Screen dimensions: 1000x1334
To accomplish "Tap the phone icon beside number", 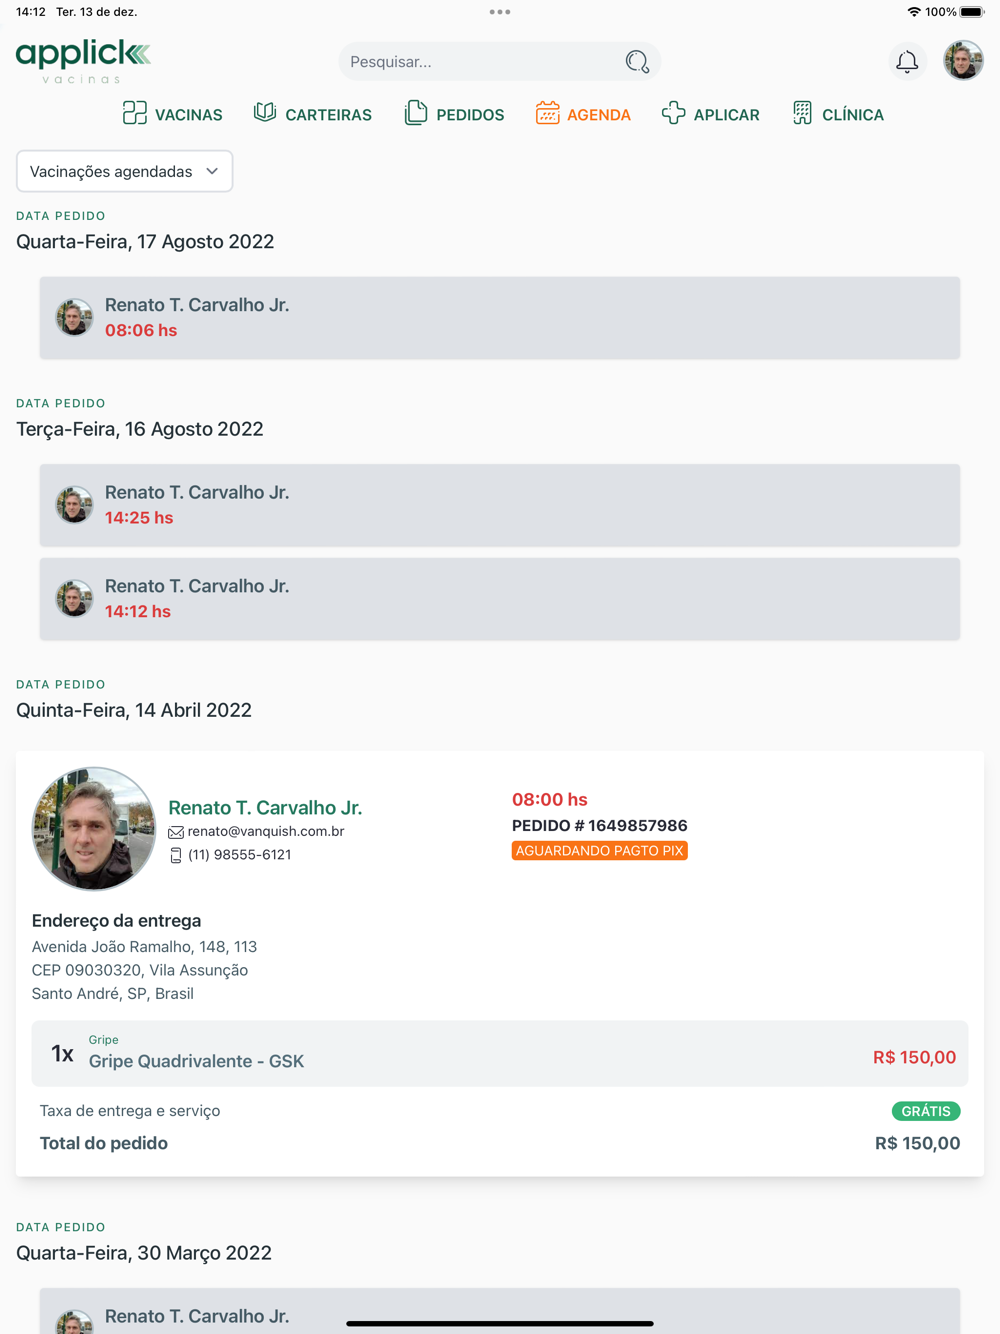I will coord(176,855).
